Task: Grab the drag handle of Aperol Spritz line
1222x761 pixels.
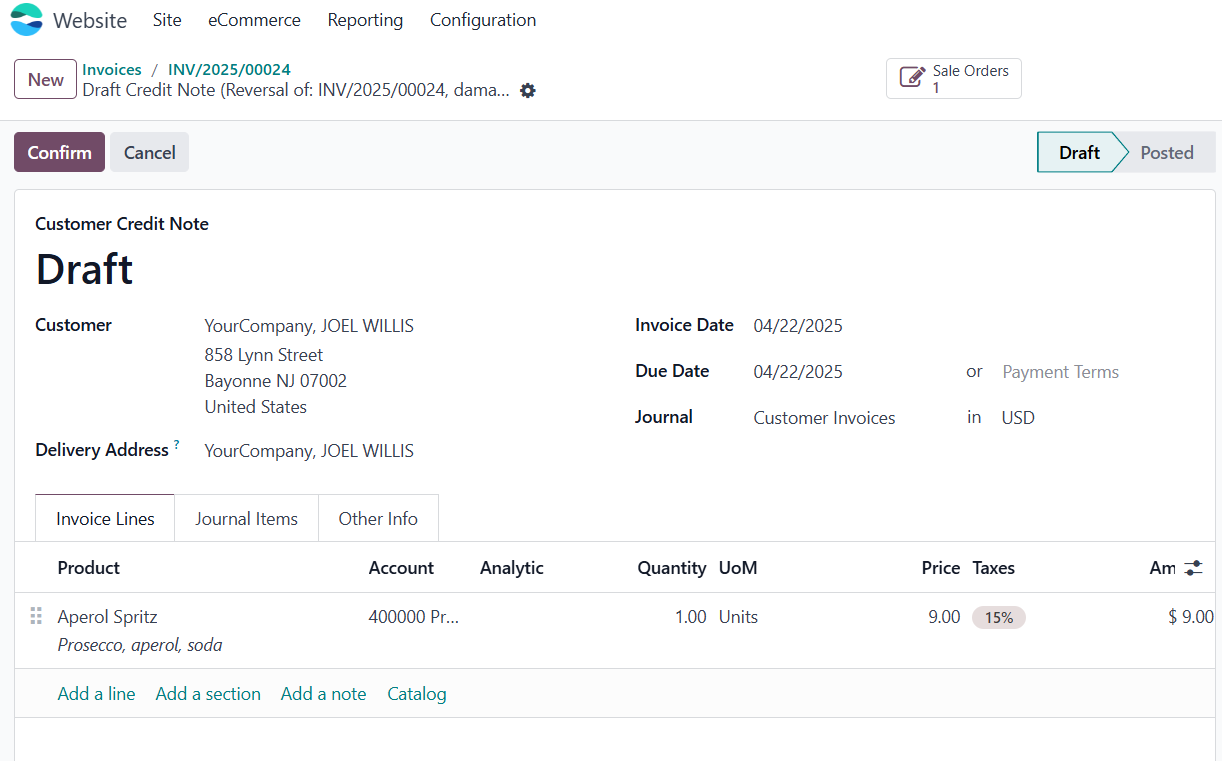Action: (36, 617)
